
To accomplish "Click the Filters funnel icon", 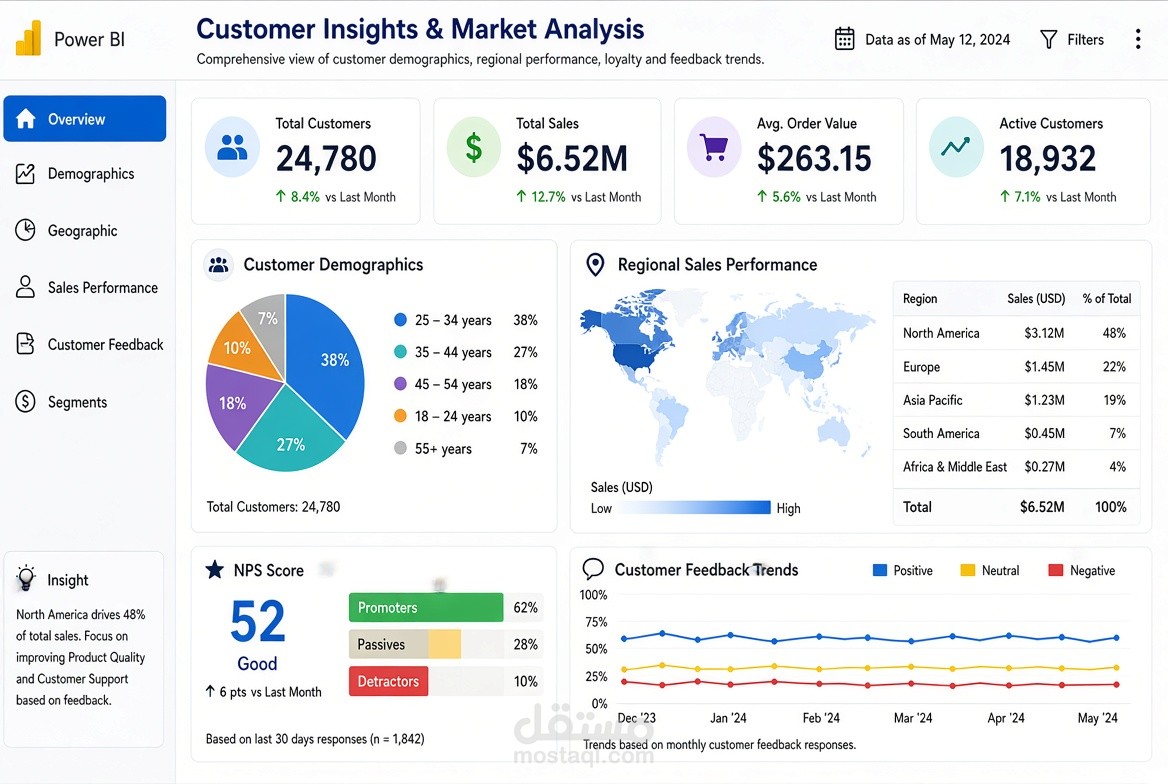I will 1048,39.
